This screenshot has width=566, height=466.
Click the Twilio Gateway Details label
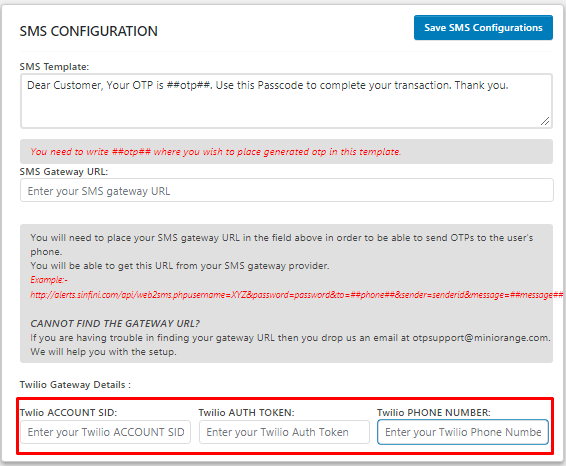click(75, 385)
